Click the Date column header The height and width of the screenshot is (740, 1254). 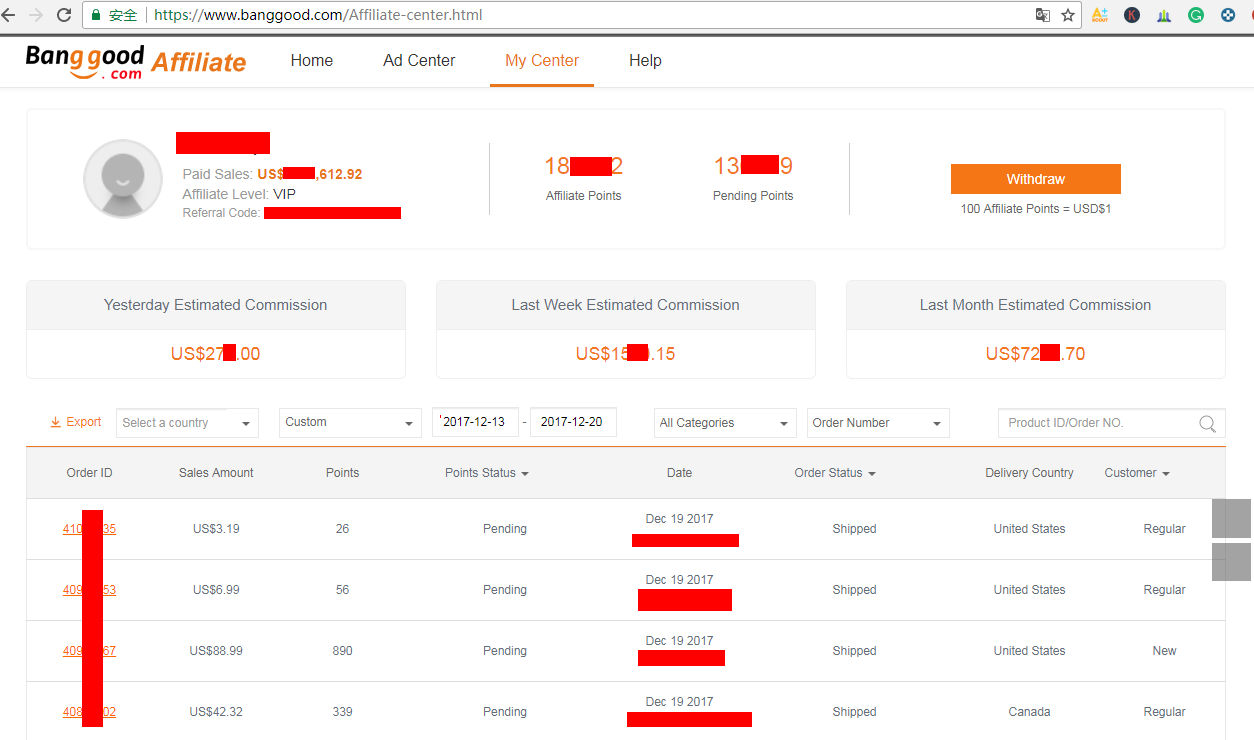679,473
